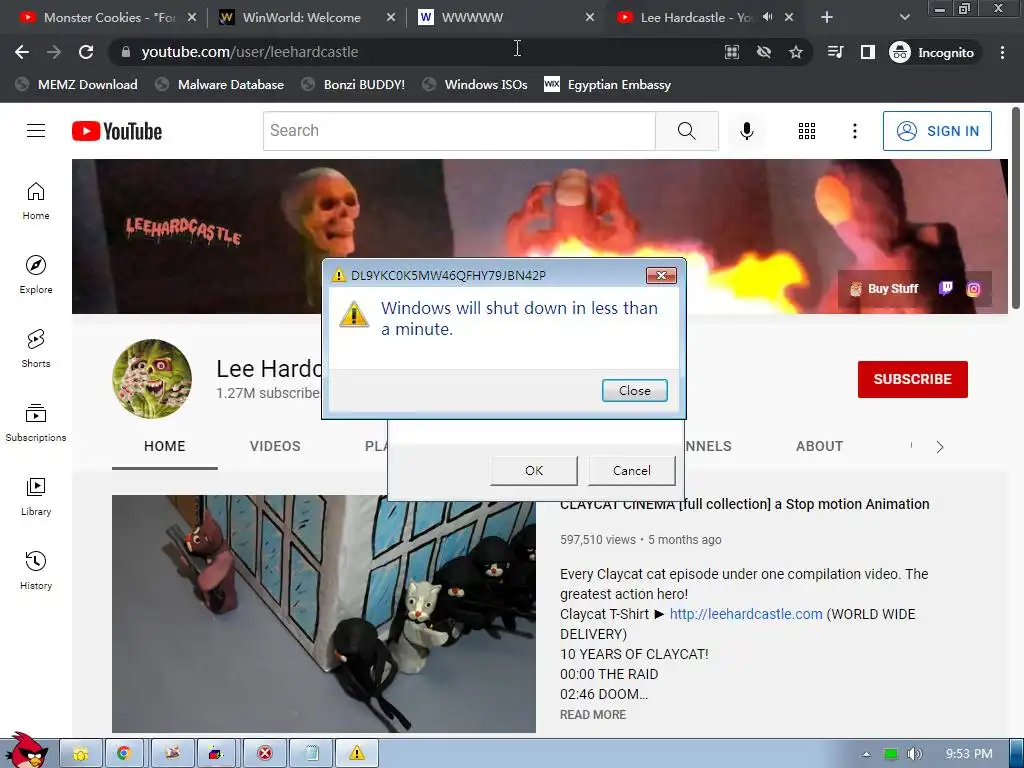
Task: Open Explore in YouTube sidebar
Action: click(x=36, y=275)
